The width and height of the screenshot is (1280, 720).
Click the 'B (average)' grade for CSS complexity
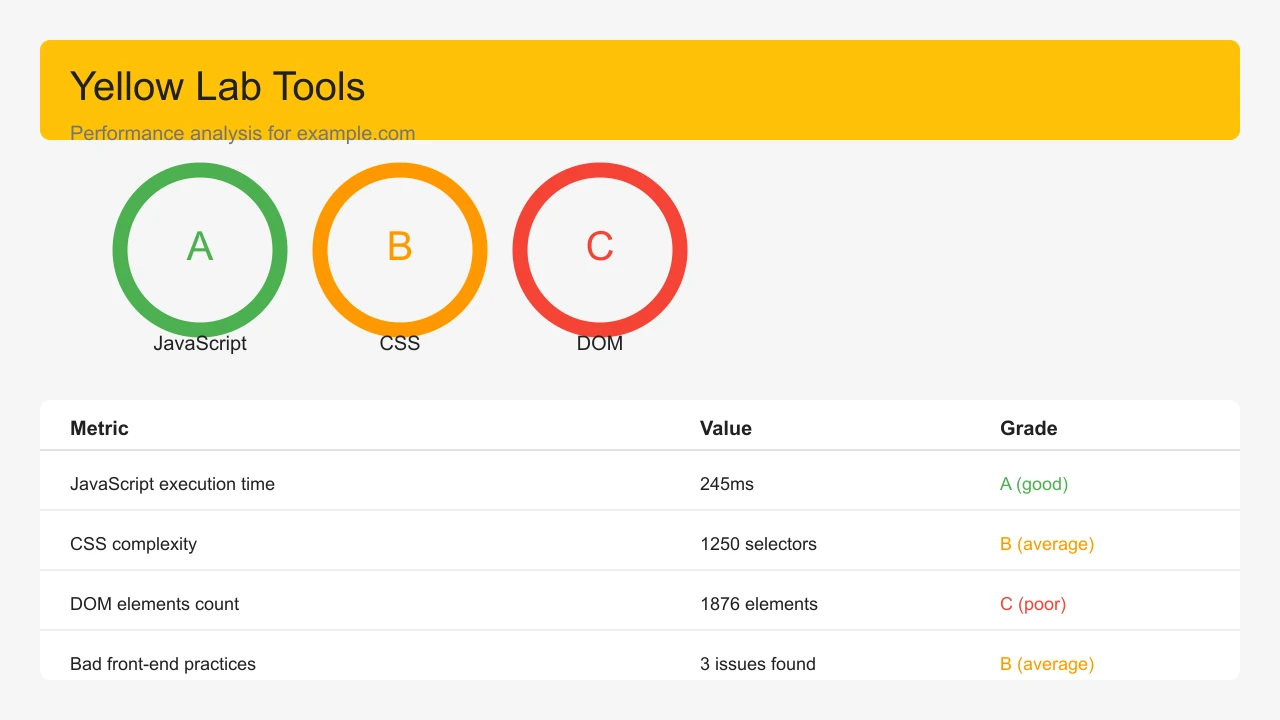(x=1047, y=544)
